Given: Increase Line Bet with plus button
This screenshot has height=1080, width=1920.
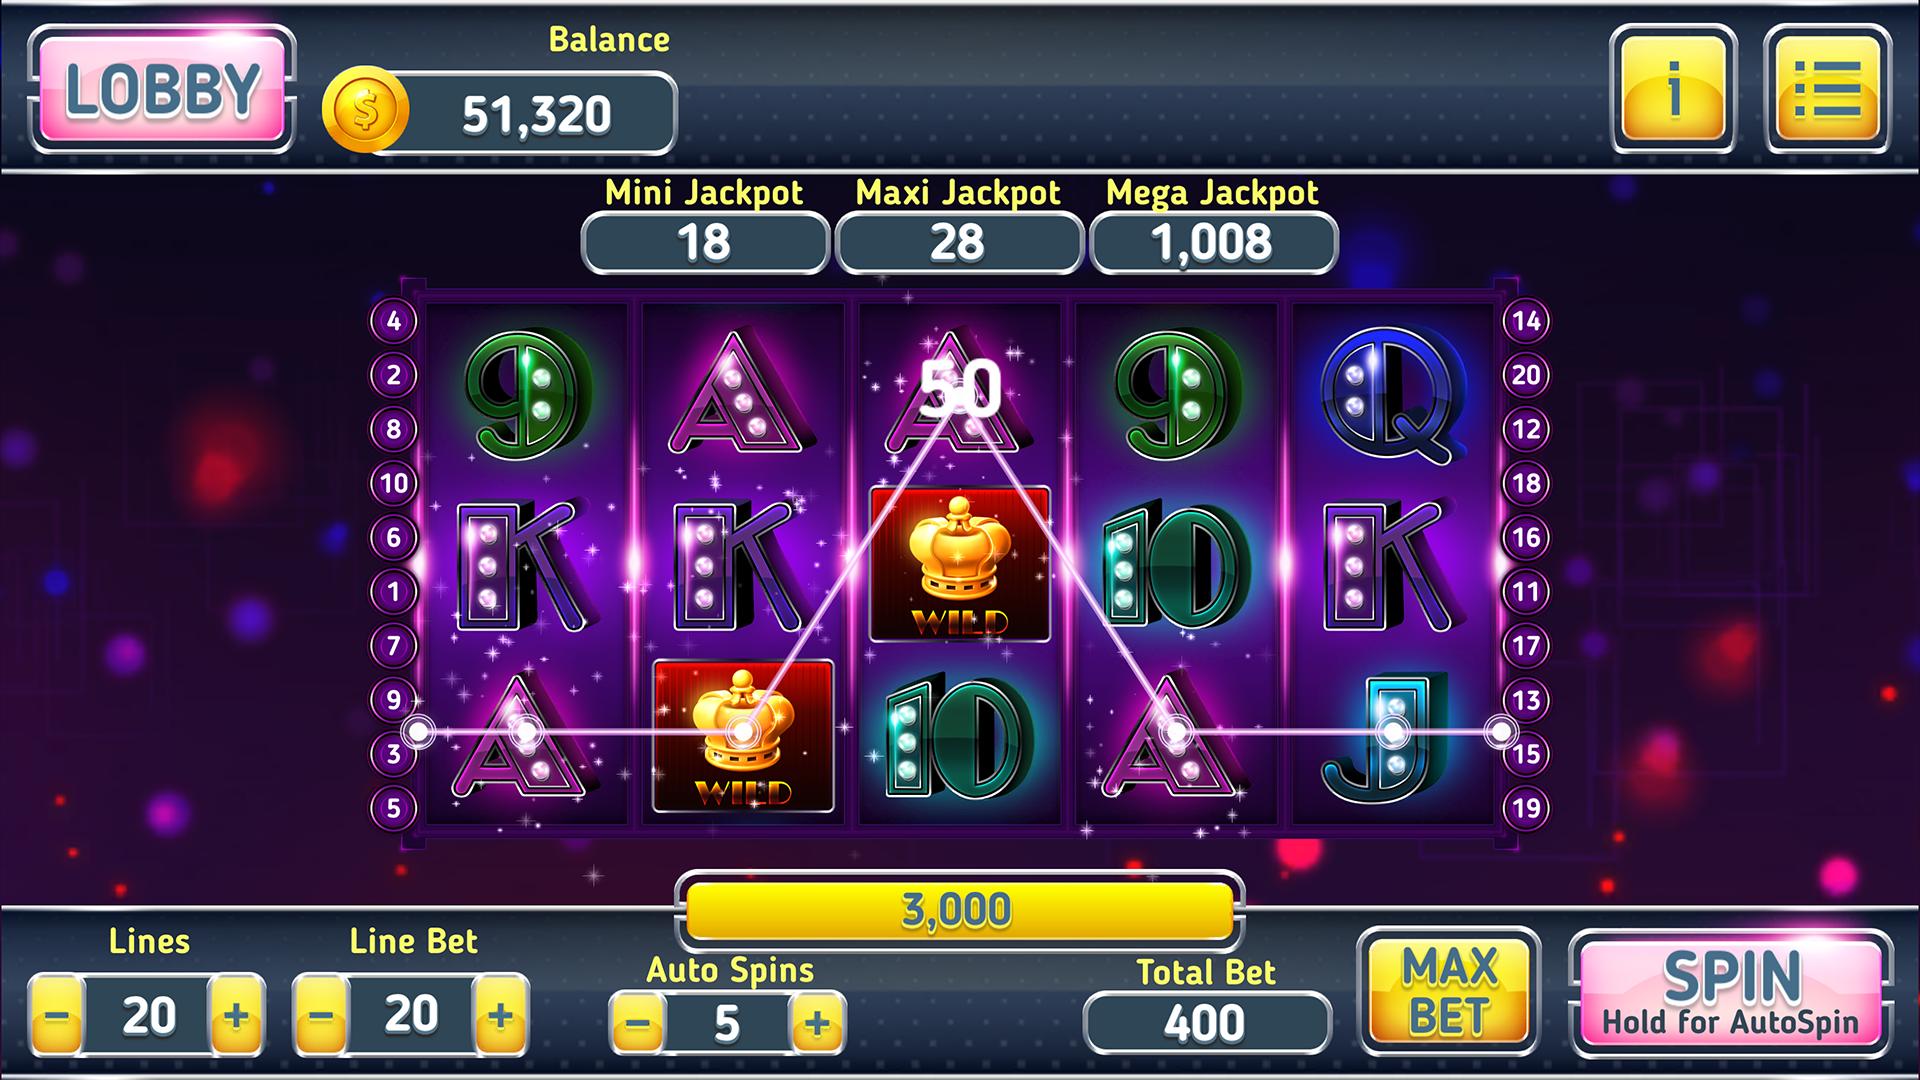Looking at the screenshot, I should point(500,1016).
